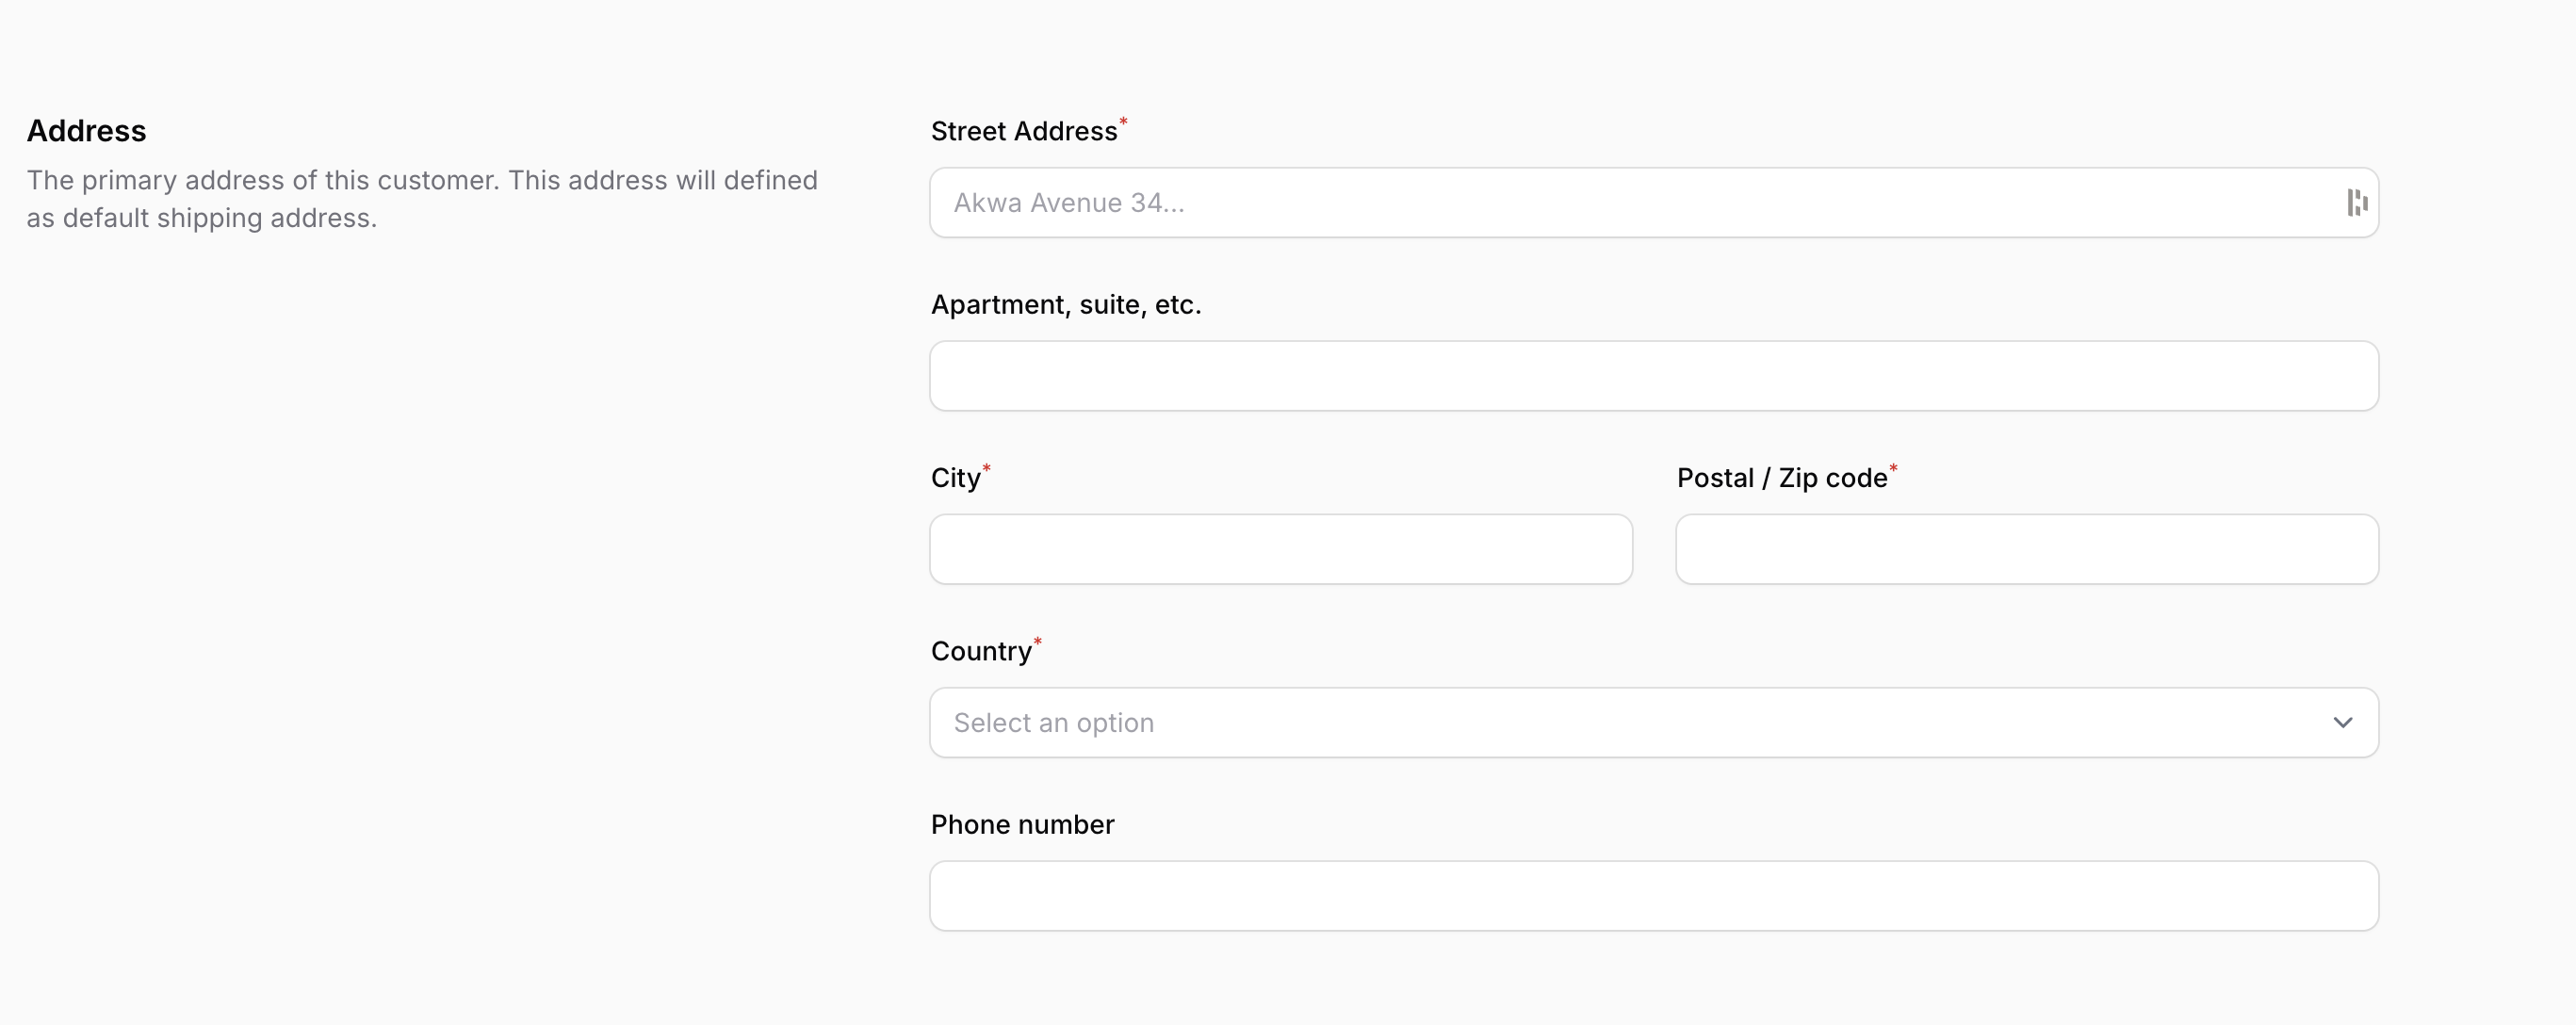Click the Country dropdown chevron arrow
The image size is (2576, 1025).
coord(2342,722)
